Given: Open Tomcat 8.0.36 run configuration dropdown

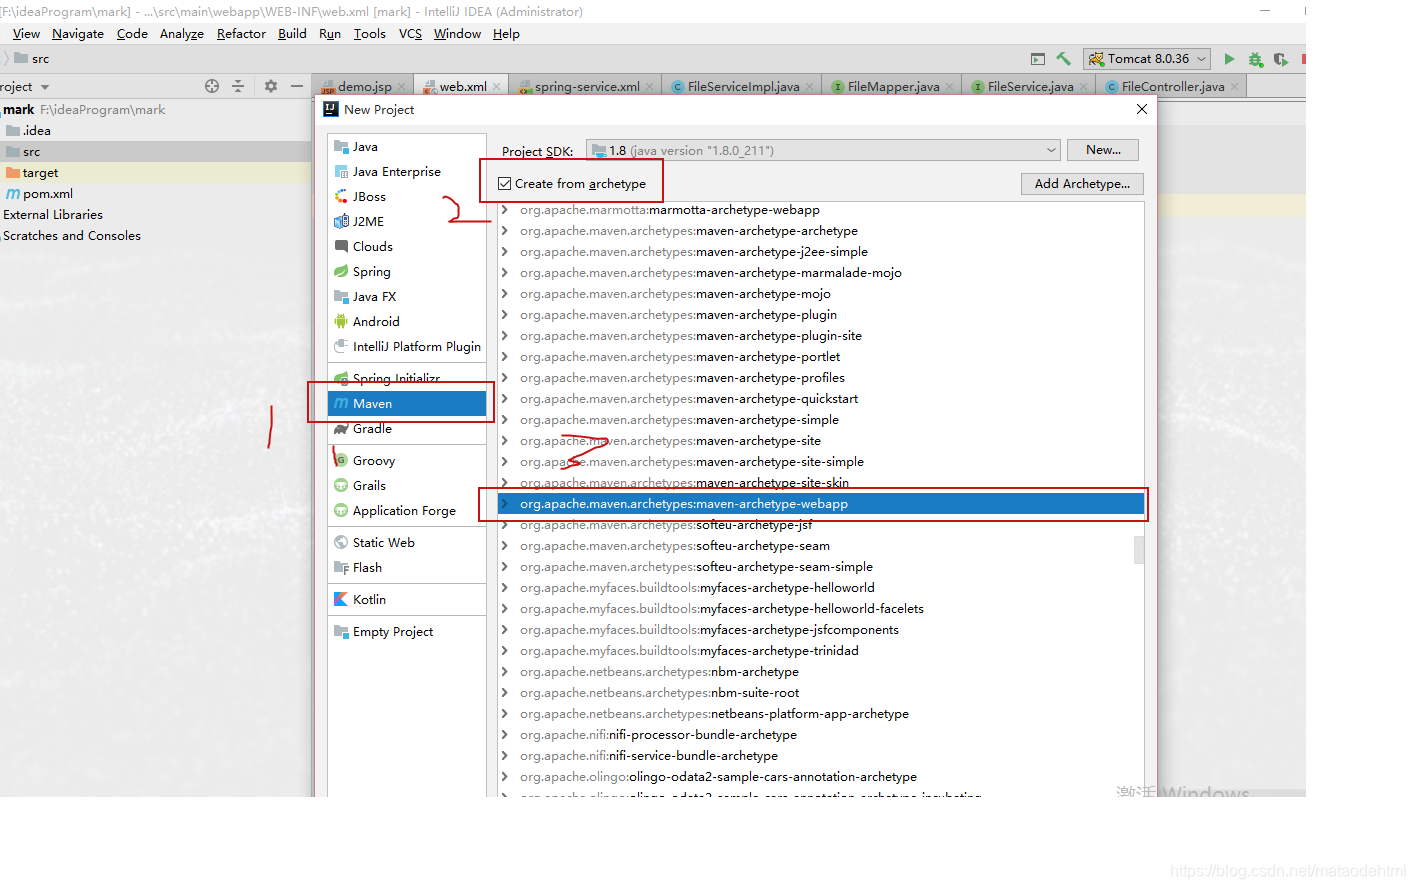Looking at the screenshot, I should pos(1147,59).
